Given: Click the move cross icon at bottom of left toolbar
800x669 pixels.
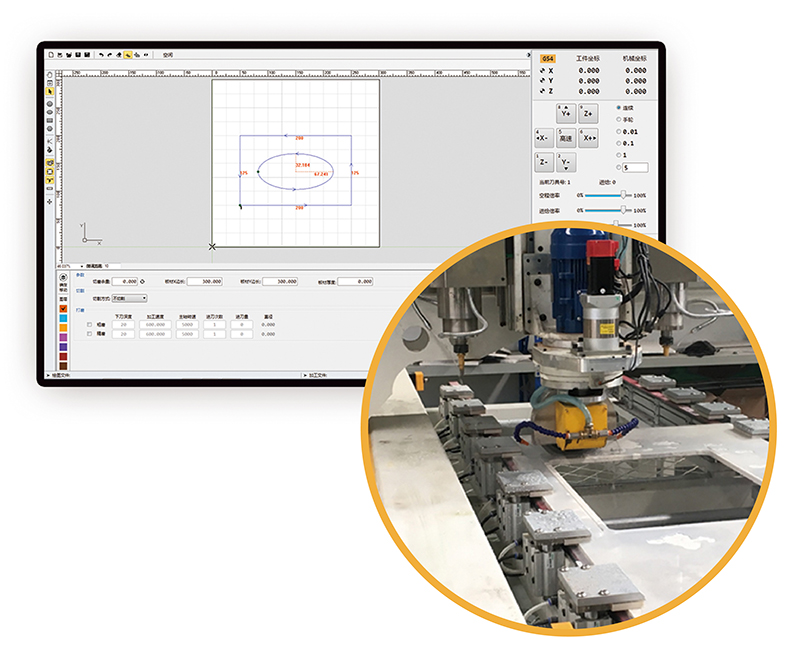Looking at the screenshot, I should pyautogui.click(x=50, y=201).
